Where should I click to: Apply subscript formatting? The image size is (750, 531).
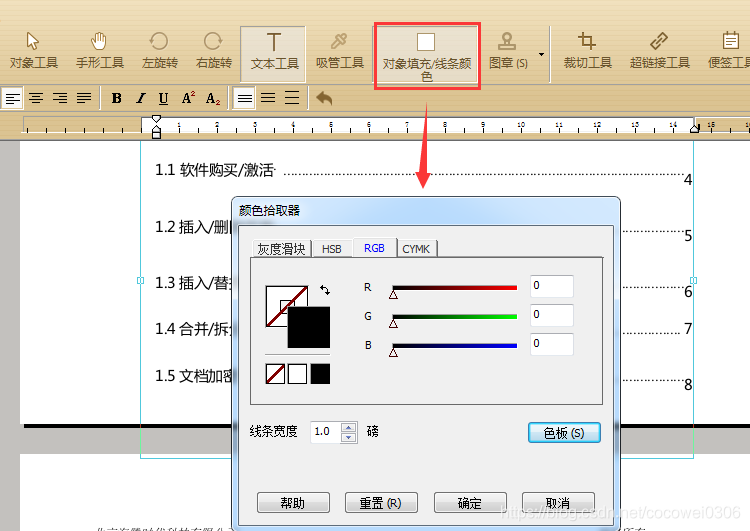pos(213,99)
